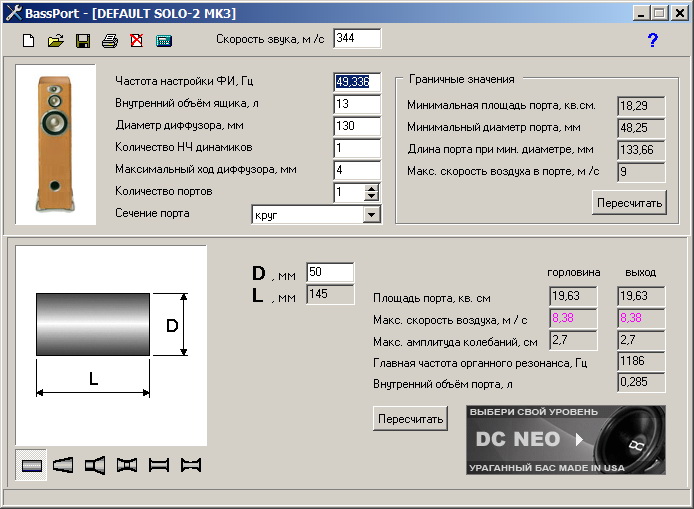
Task: Click the cone diameter field 130
Action: (x=357, y=126)
